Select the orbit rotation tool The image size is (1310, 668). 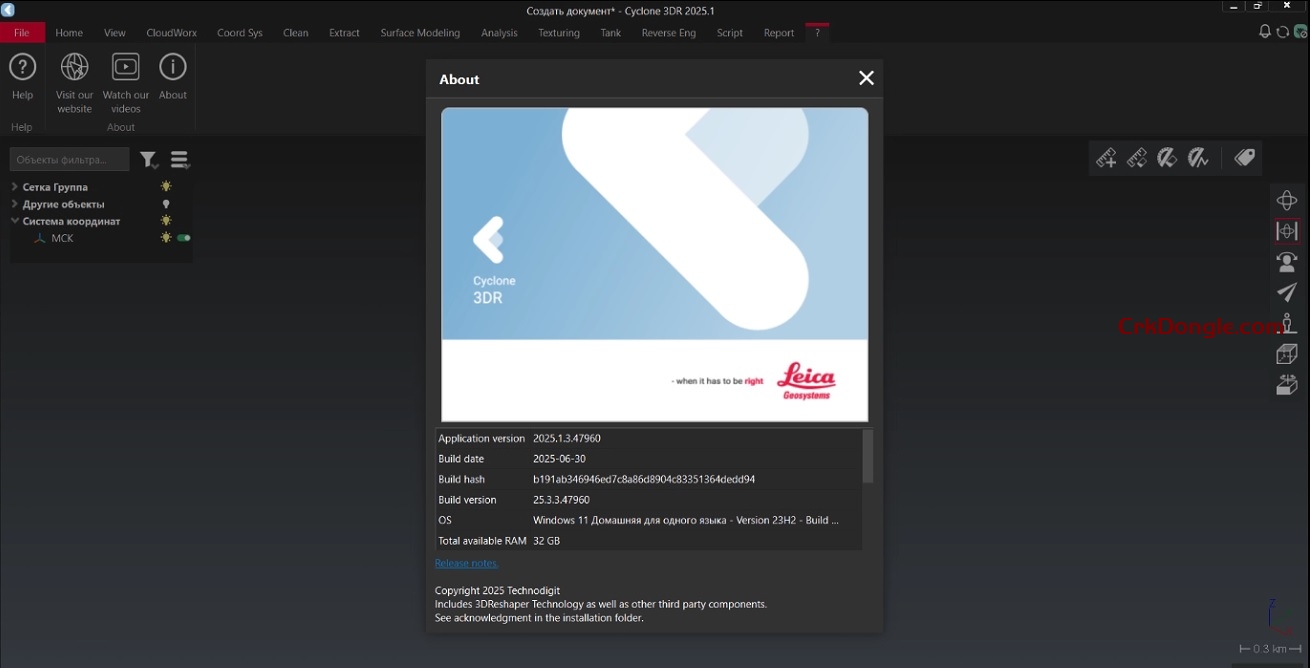coord(1287,199)
